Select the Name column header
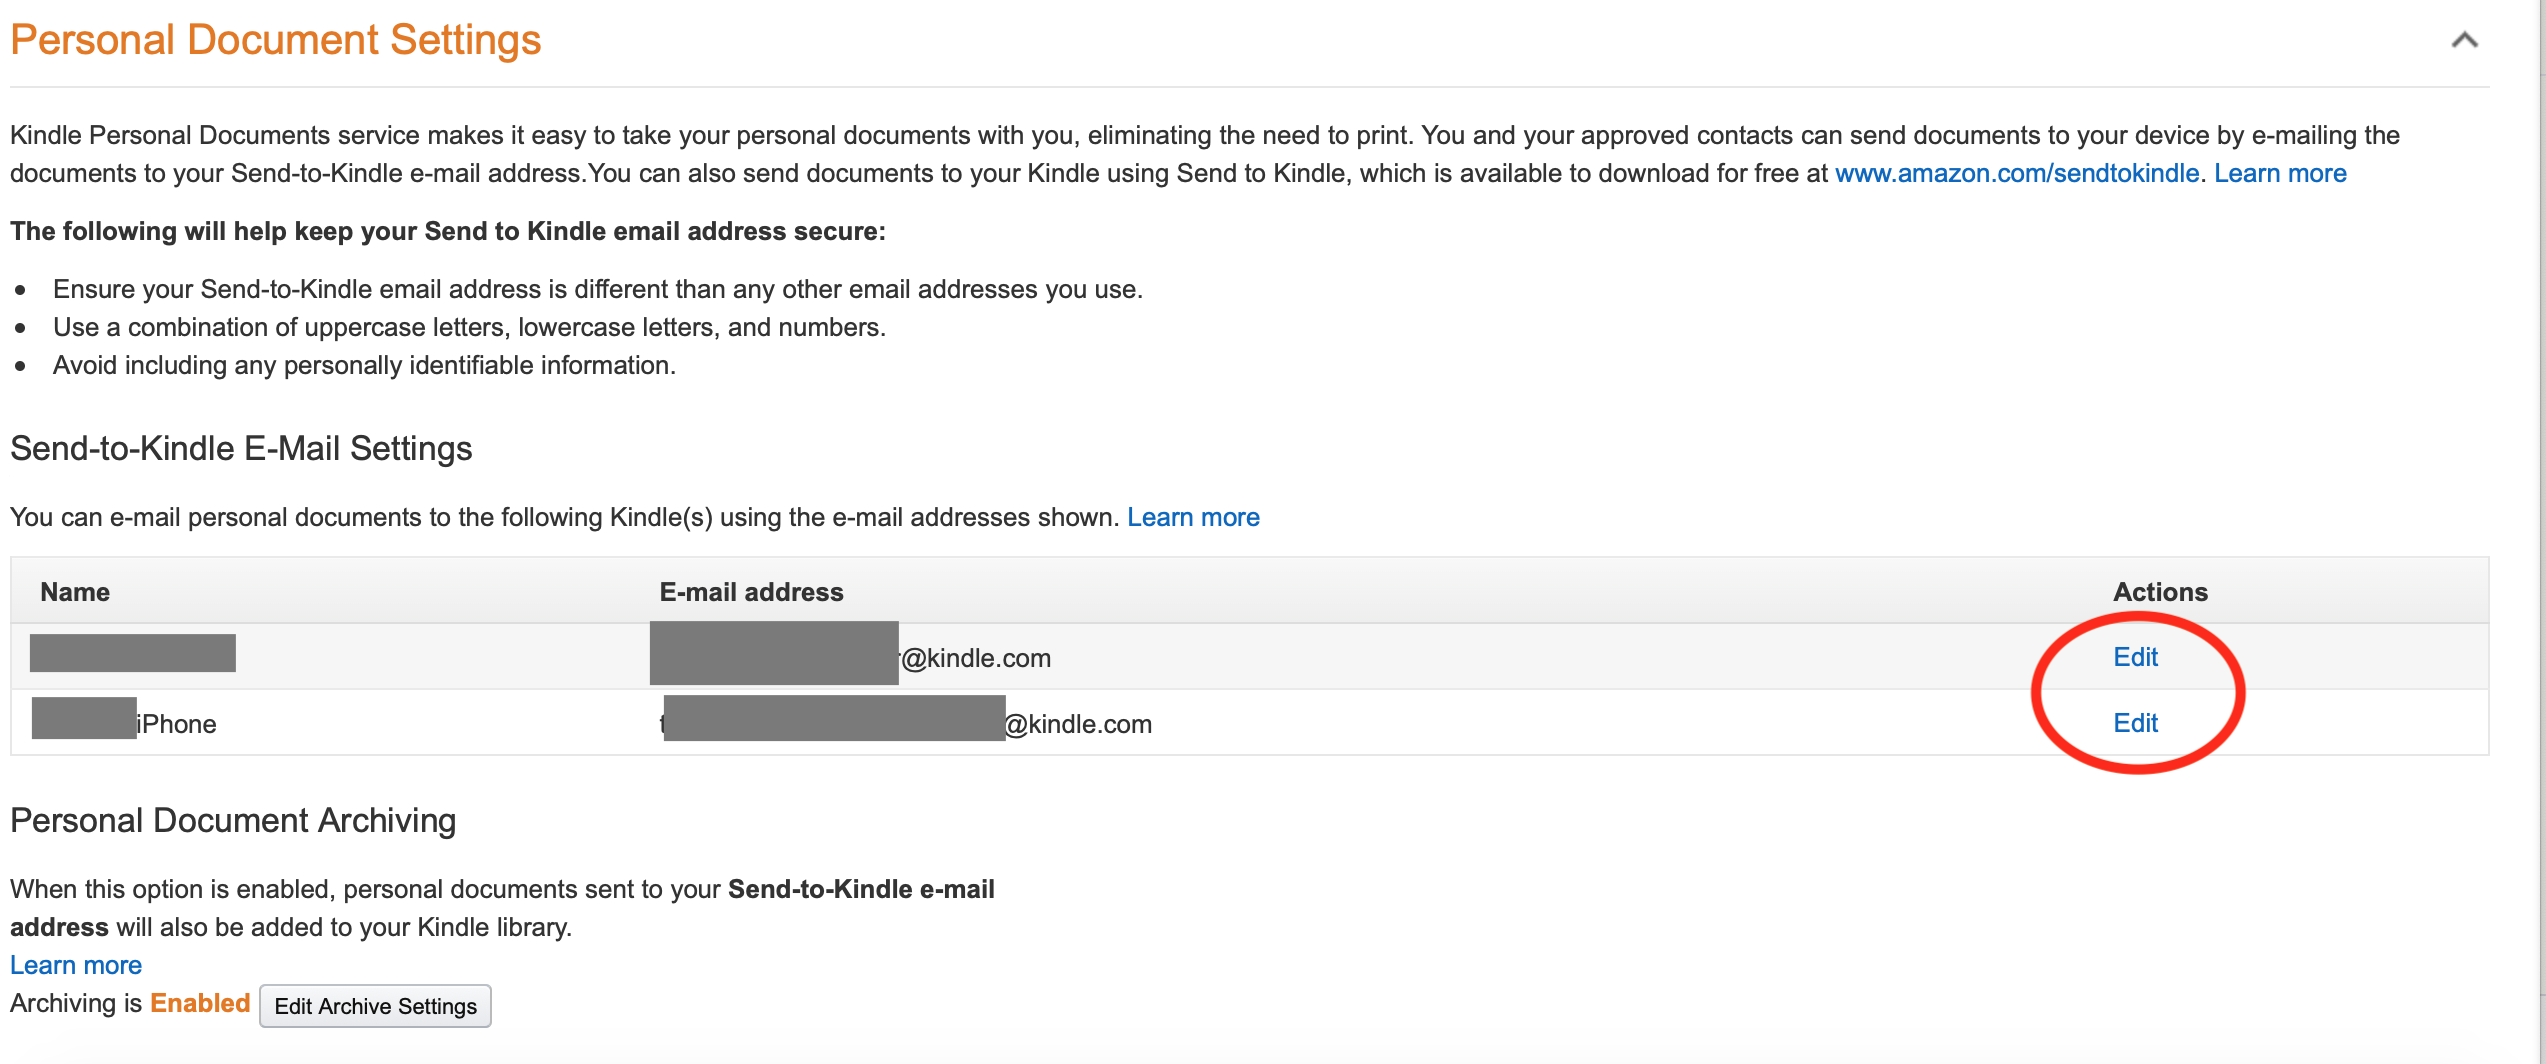The height and width of the screenshot is (1064, 2546). click(x=74, y=591)
